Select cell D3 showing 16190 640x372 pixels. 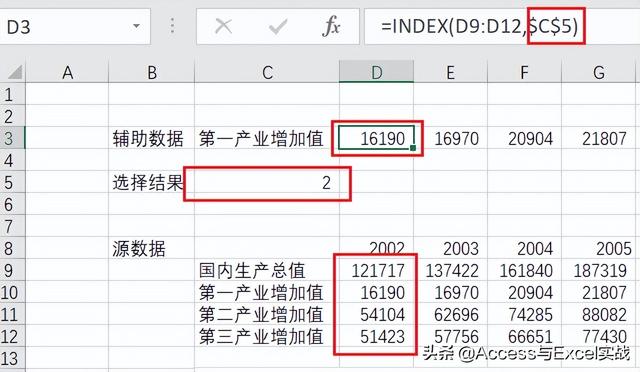pos(376,138)
